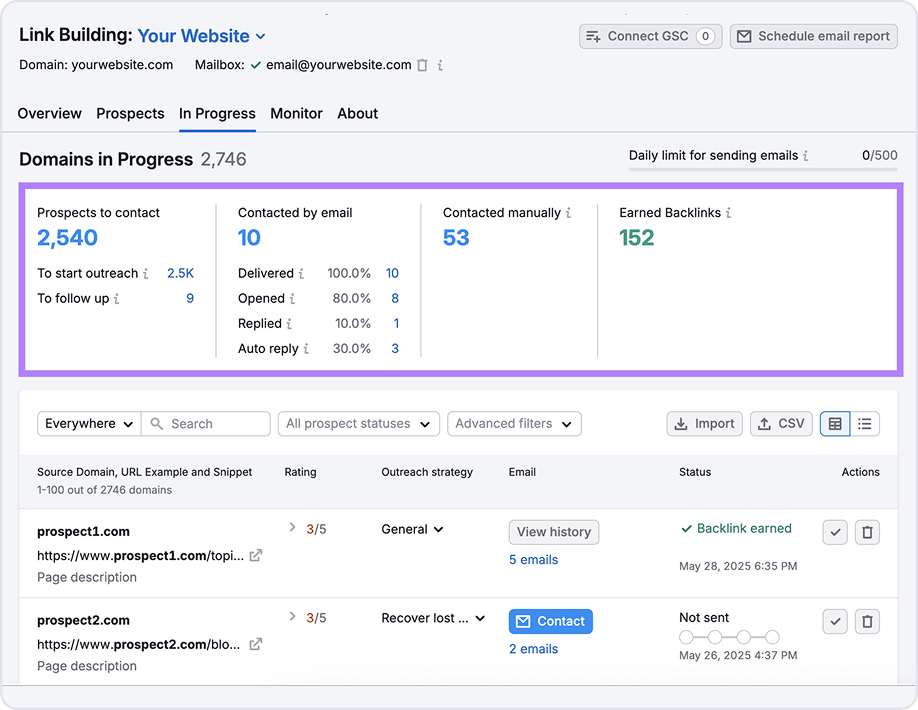Switch to list view layout
This screenshot has height=710, width=918.
[x=865, y=424]
